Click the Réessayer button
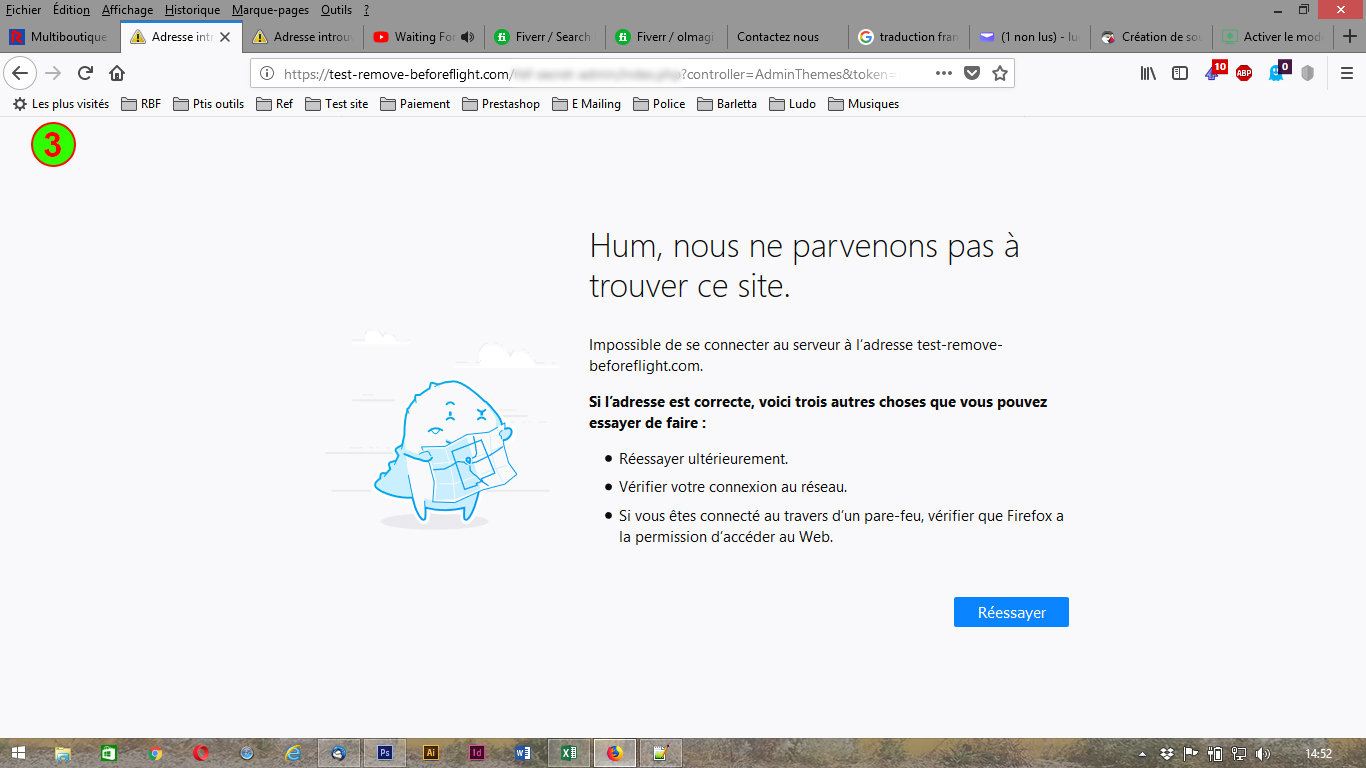1366x768 pixels. click(x=1011, y=612)
